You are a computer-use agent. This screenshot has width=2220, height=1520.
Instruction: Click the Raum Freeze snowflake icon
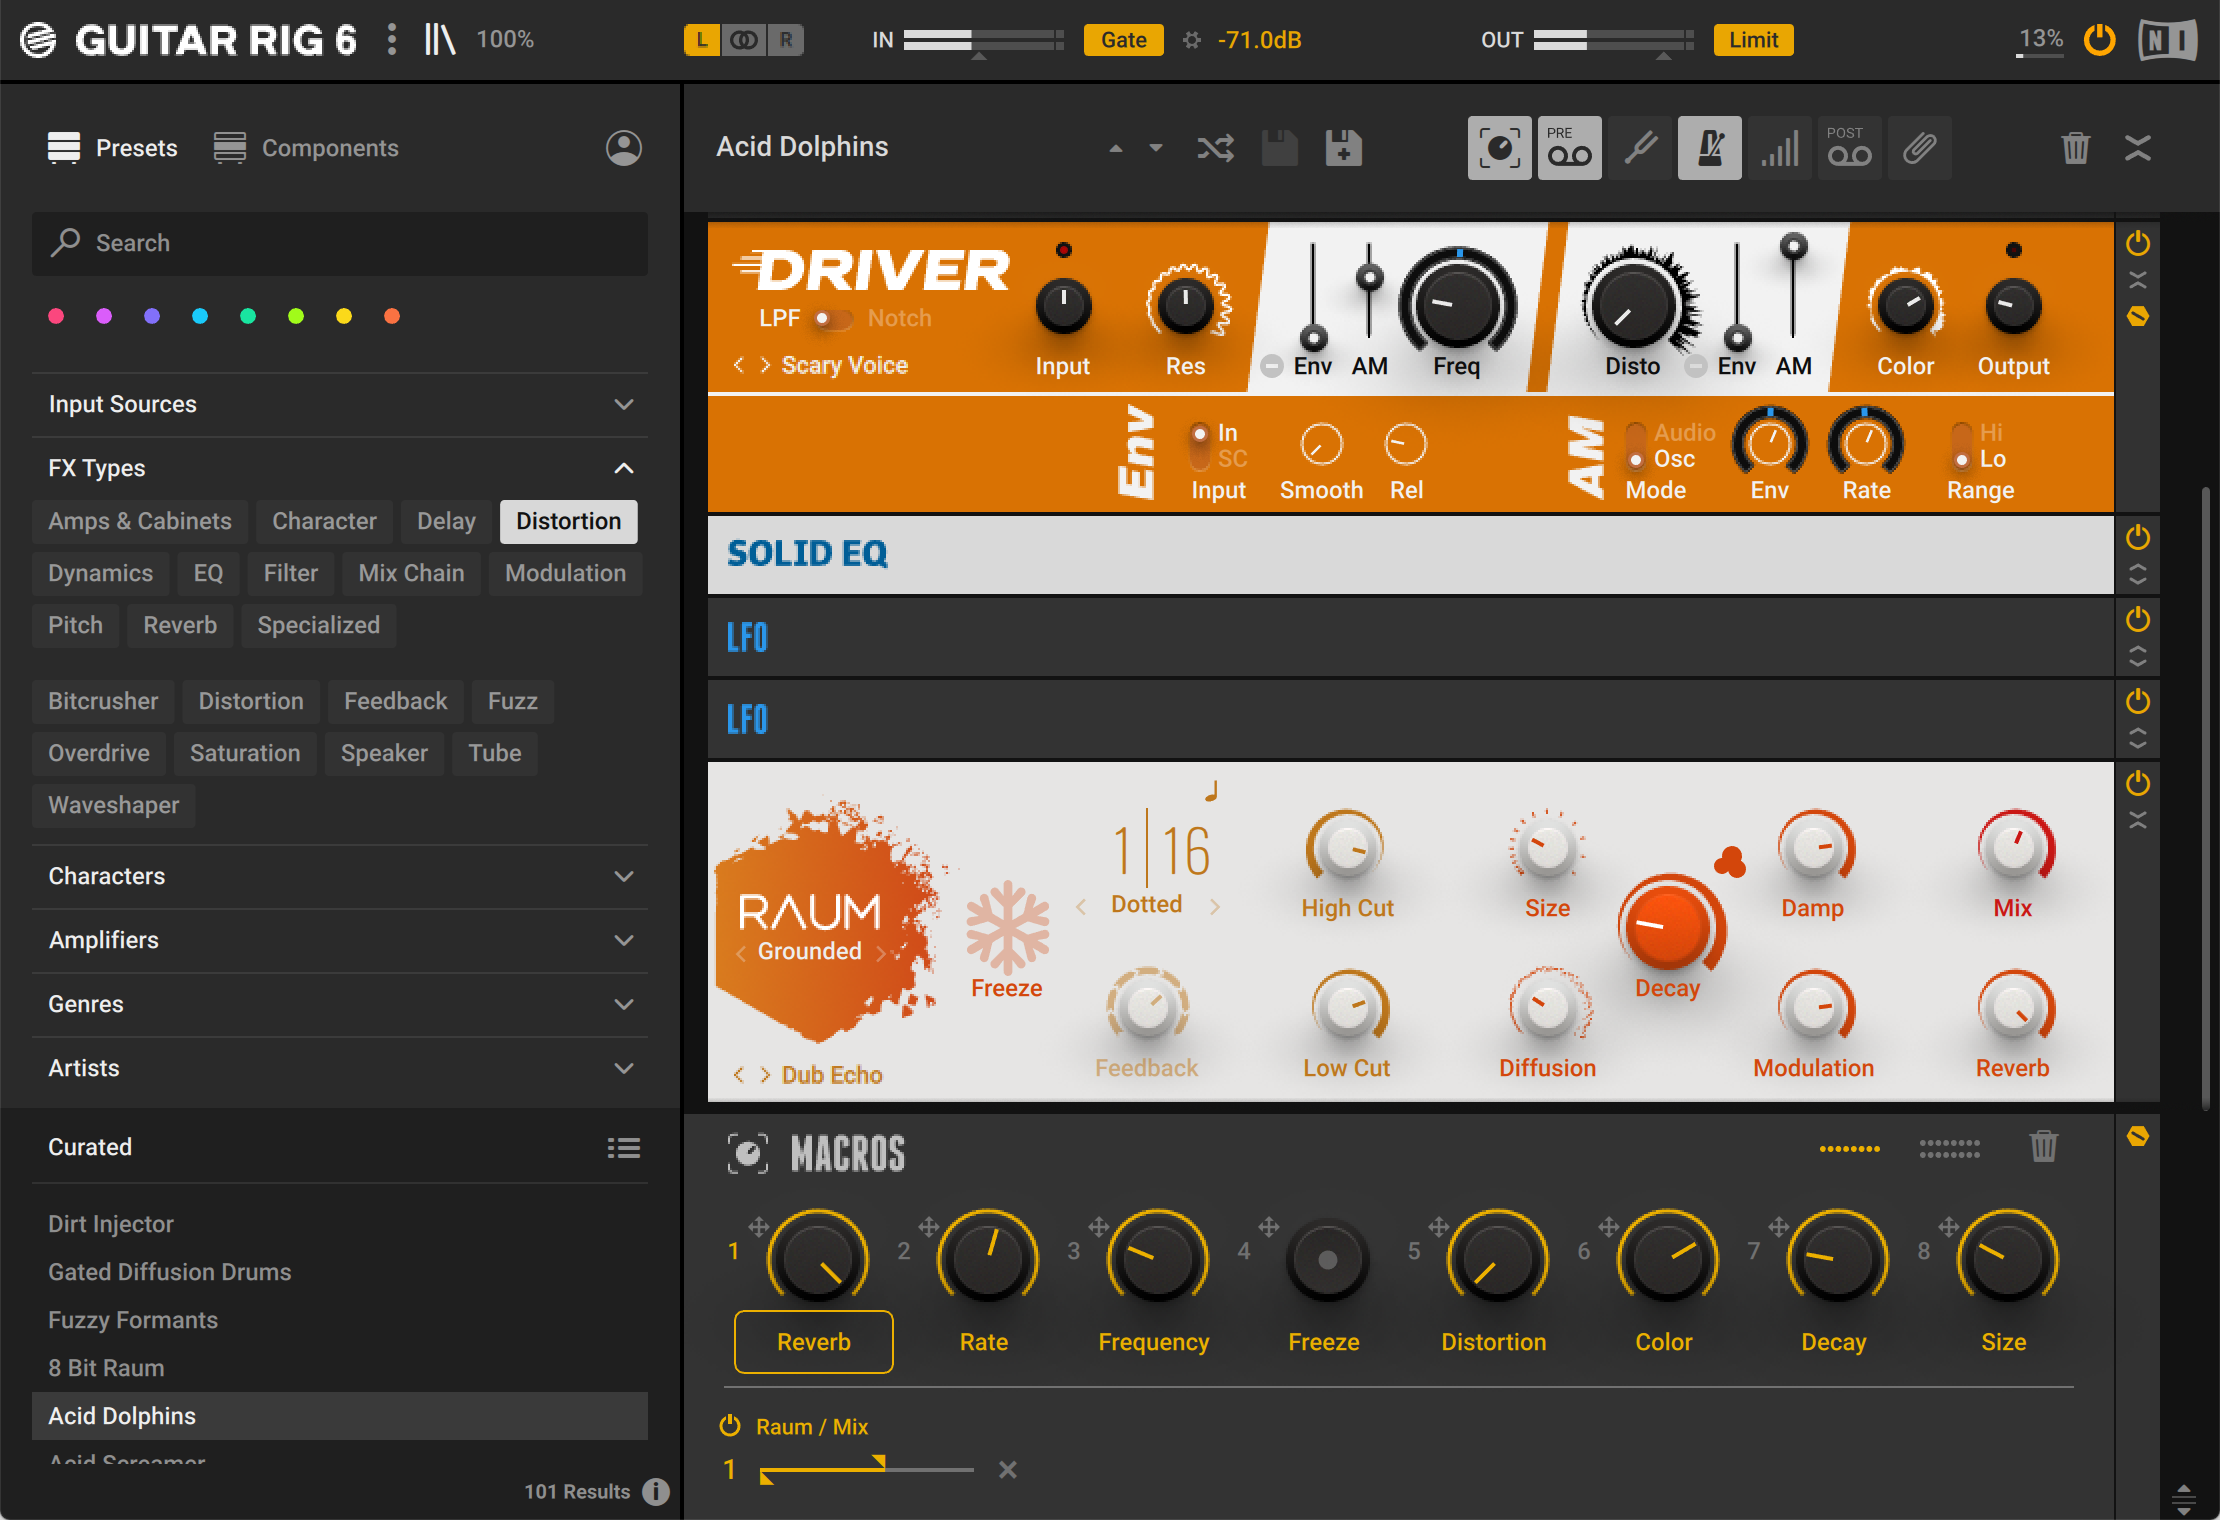click(1007, 927)
